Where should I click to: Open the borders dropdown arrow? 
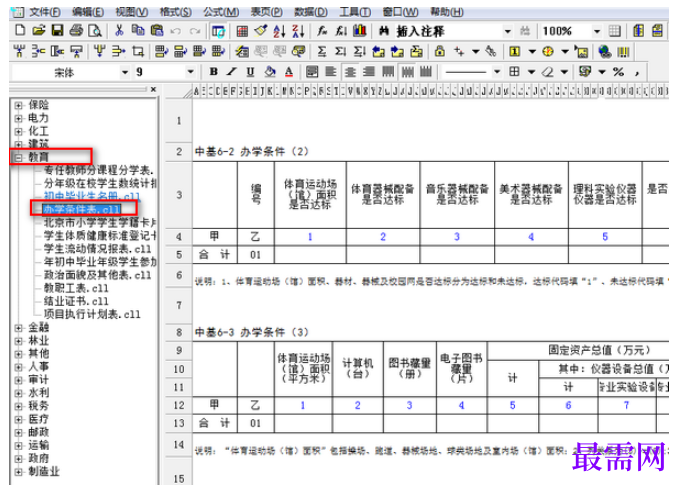531,72
